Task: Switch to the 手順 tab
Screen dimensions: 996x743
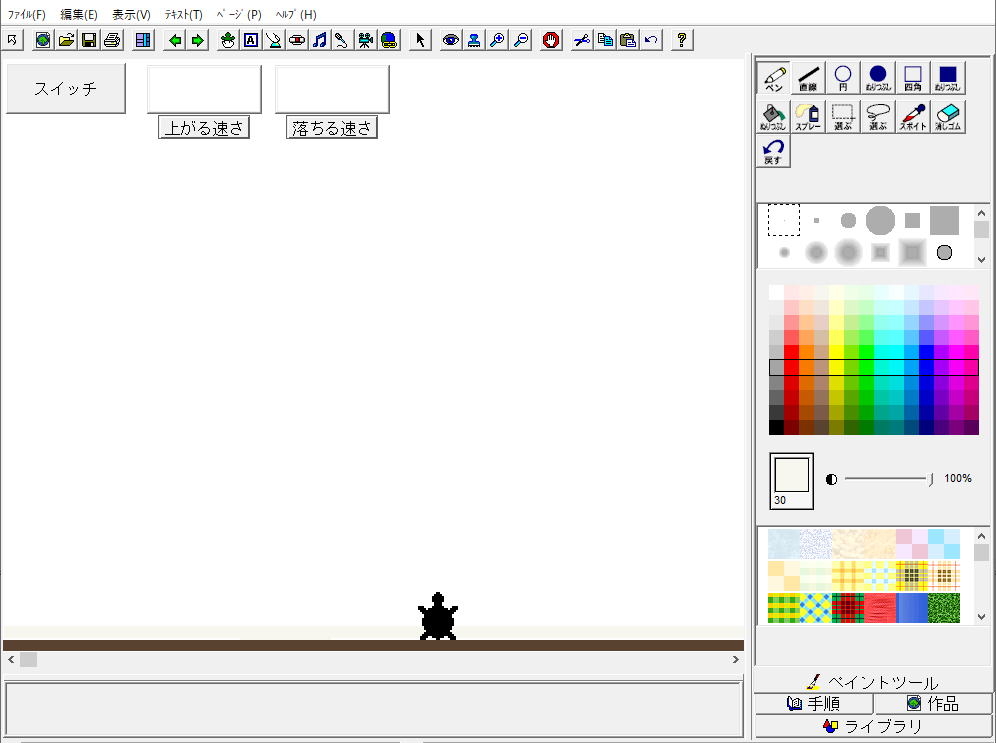Action: [814, 703]
